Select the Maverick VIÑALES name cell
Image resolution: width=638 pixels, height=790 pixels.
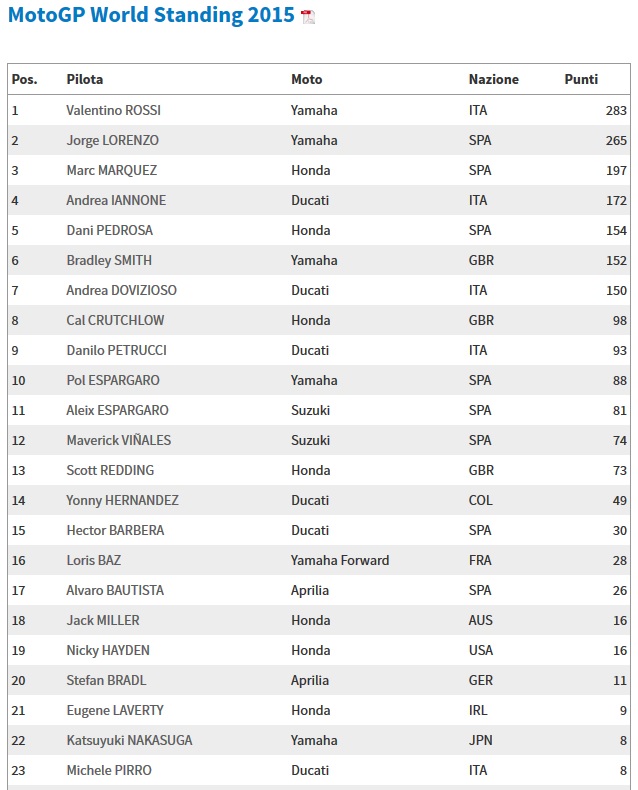coord(118,440)
